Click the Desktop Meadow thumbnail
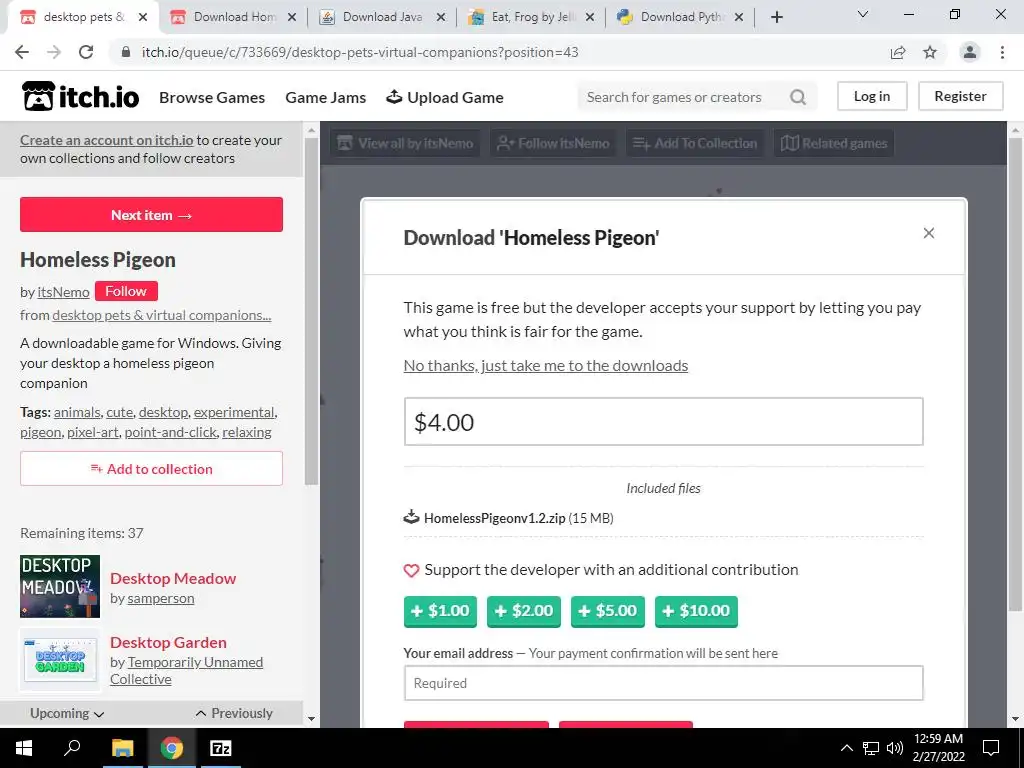The height and width of the screenshot is (768, 1024). pyautogui.click(x=60, y=586)
